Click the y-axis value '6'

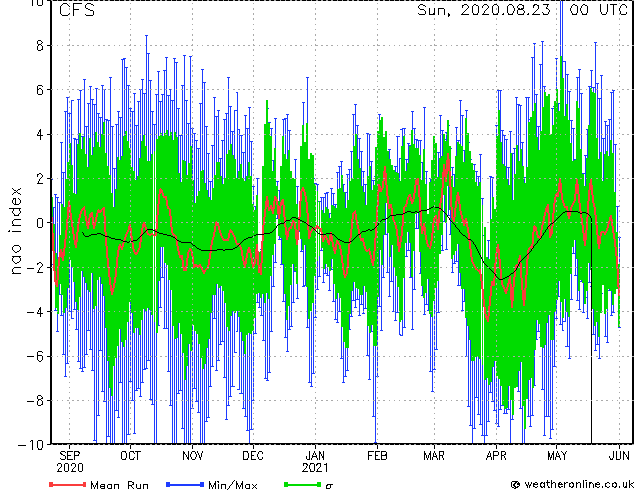tap(40, 90)
